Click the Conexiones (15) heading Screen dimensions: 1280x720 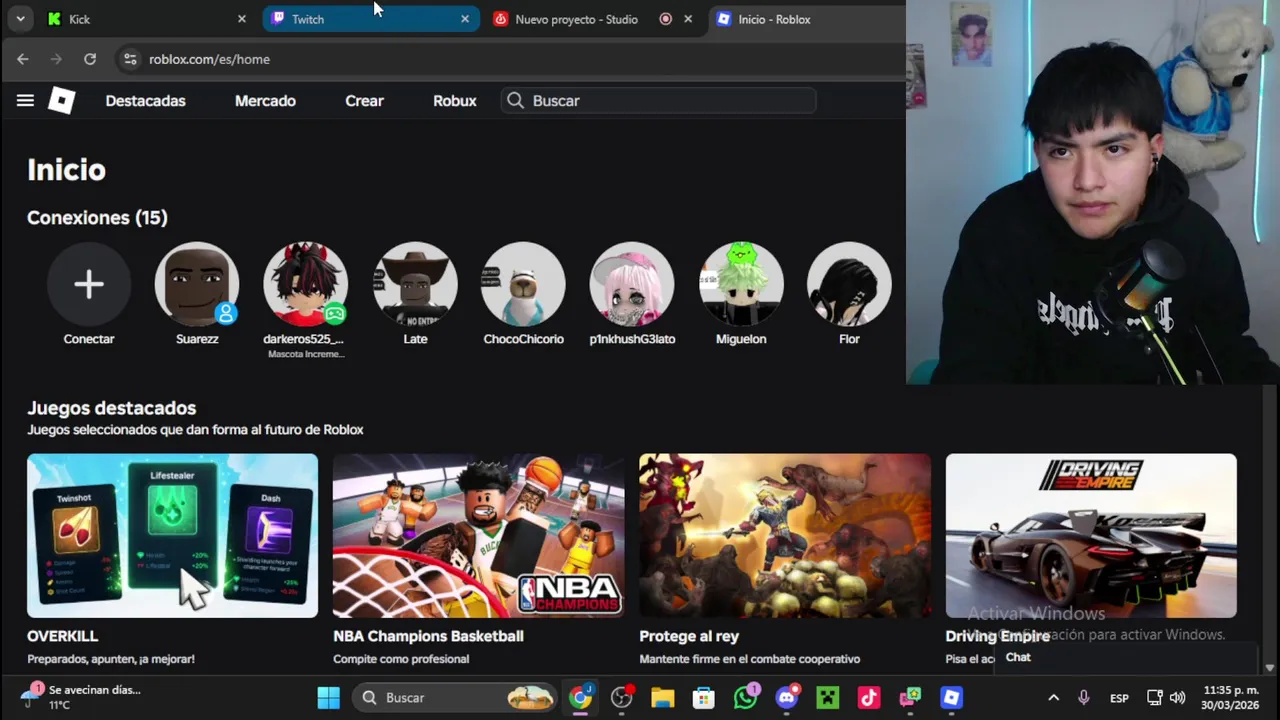click(97, 218)
